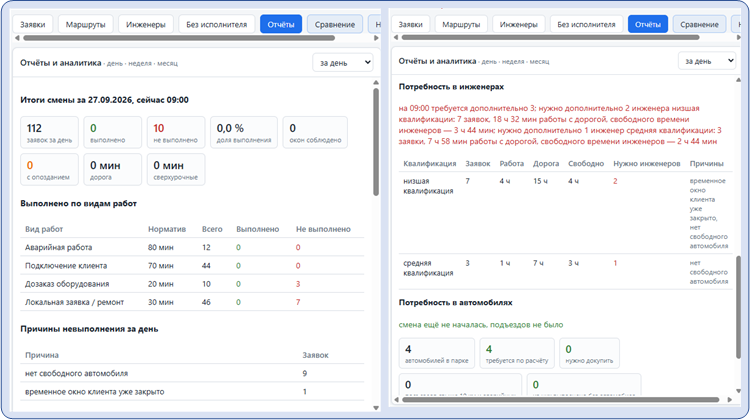Click right arrow of left panel tab scrollbar
This screenshot has height=420, width=751.
[376, 38]
